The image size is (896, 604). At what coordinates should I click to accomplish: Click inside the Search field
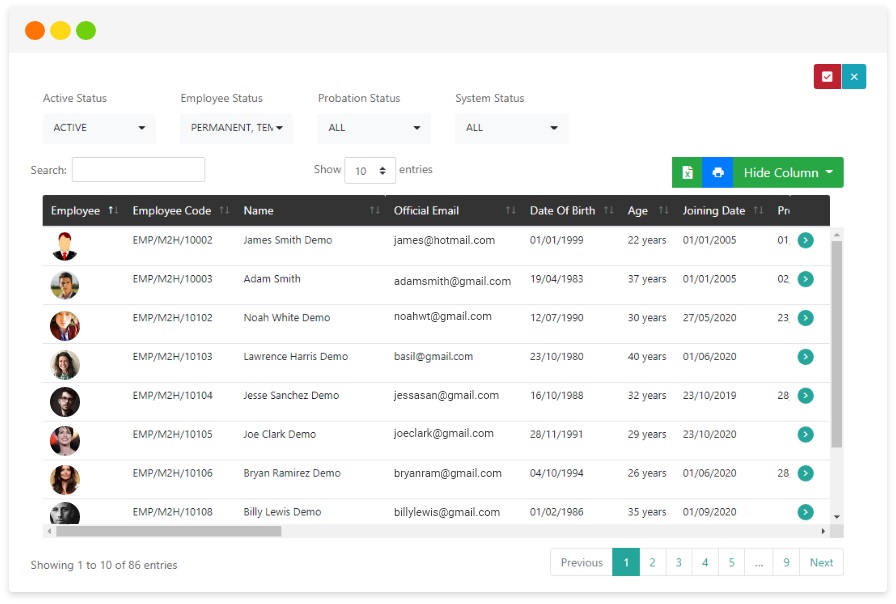(x=137, y=169)
